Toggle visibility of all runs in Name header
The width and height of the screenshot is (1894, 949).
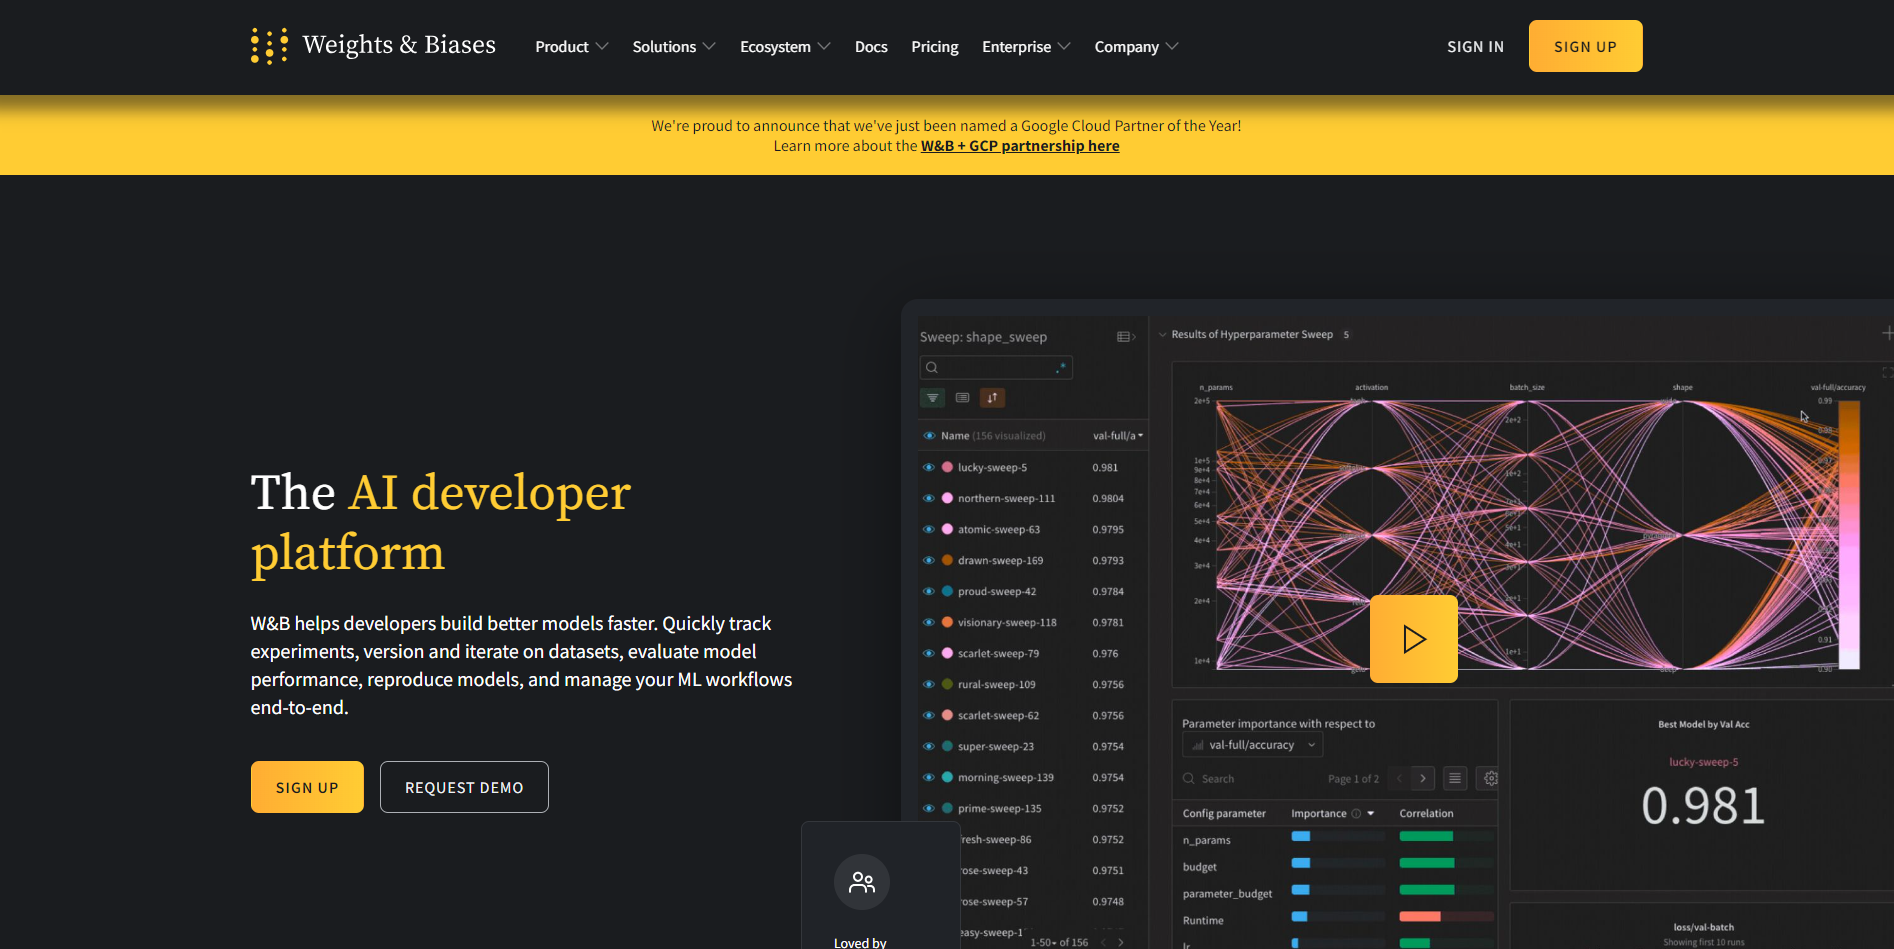929,436
